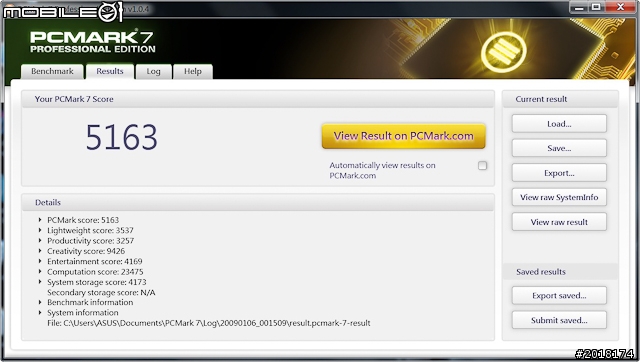Open the Log tab

[153, 71]
